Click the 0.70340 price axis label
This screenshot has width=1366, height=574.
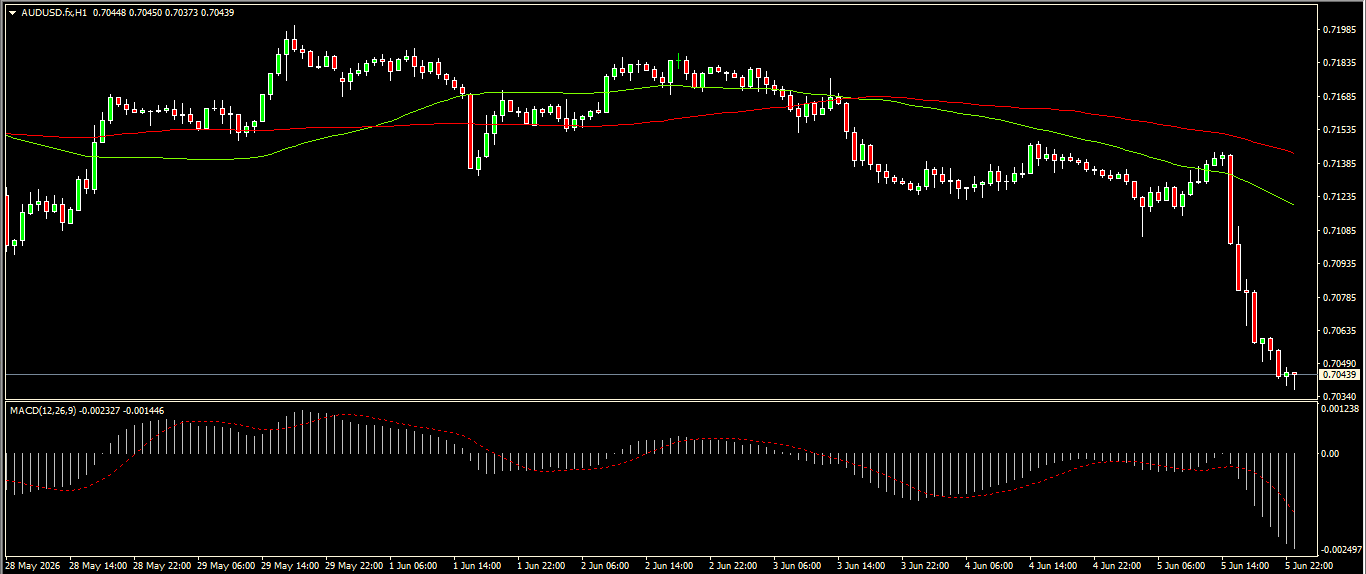[1338, 397]
